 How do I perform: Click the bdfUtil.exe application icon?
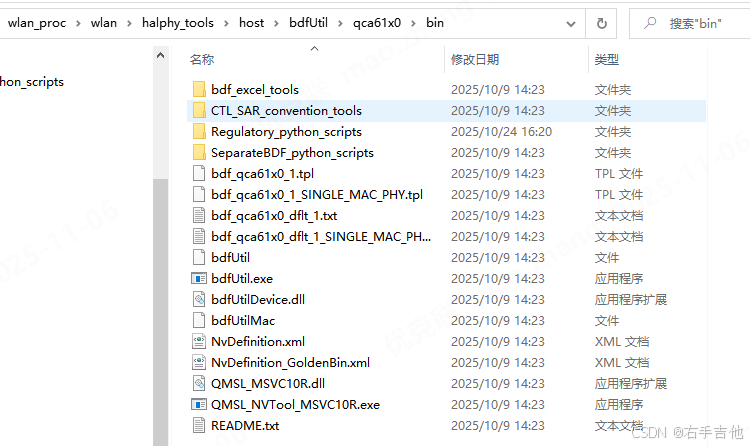pyautogui.click(x=199, y=279)
